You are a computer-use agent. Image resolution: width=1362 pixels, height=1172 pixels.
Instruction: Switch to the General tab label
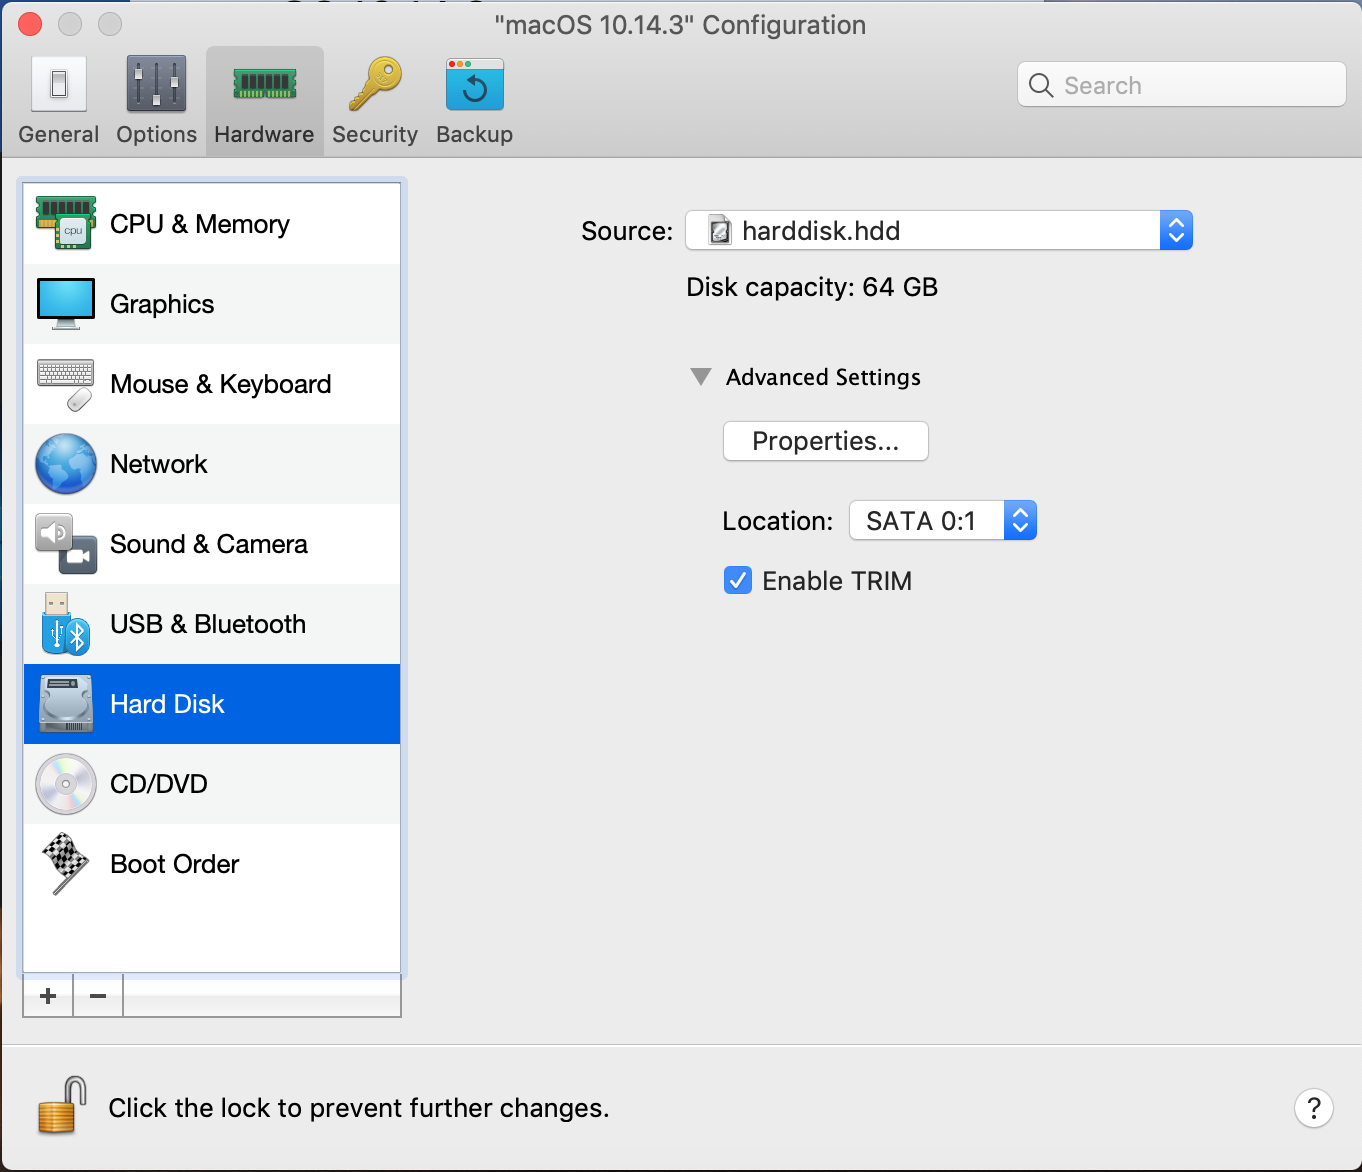[x=59, y=134]
